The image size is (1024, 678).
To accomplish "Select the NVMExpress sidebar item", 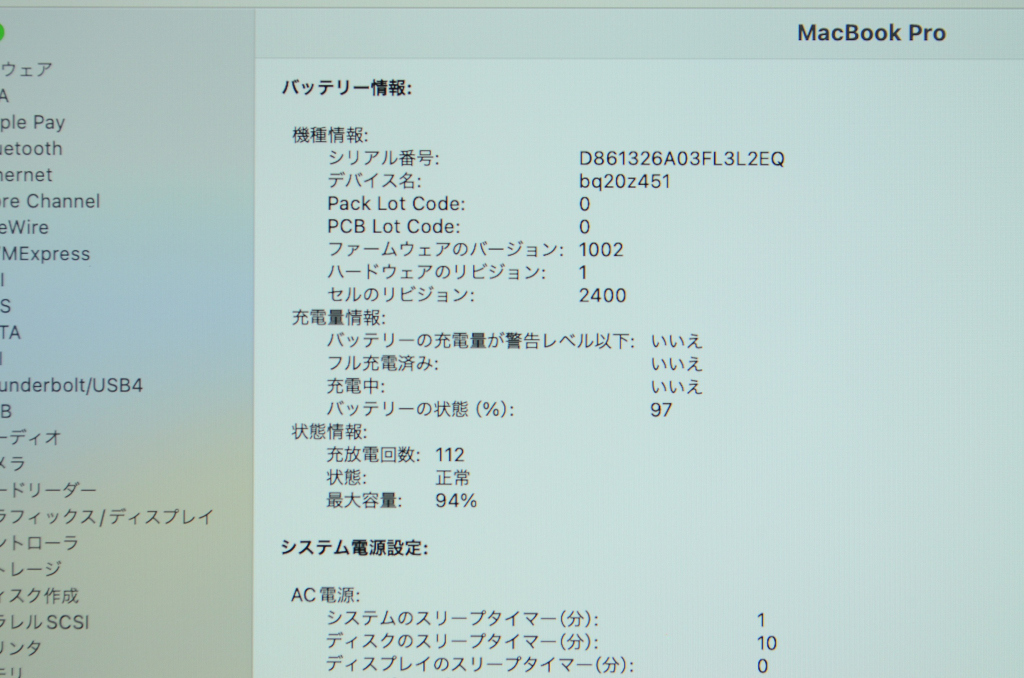I will 45,253.
